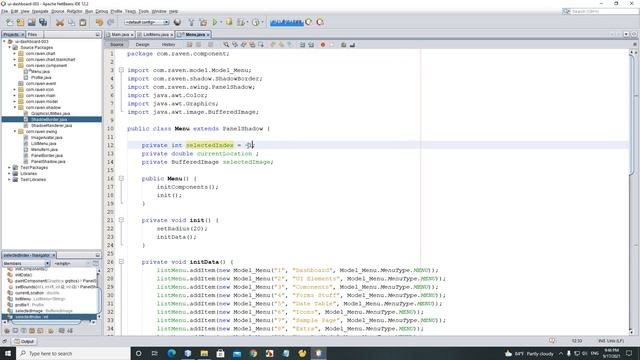This screenshot has height=360, width=640.
Task: Select Profile.java in project tree
Action: pos(41,78)
